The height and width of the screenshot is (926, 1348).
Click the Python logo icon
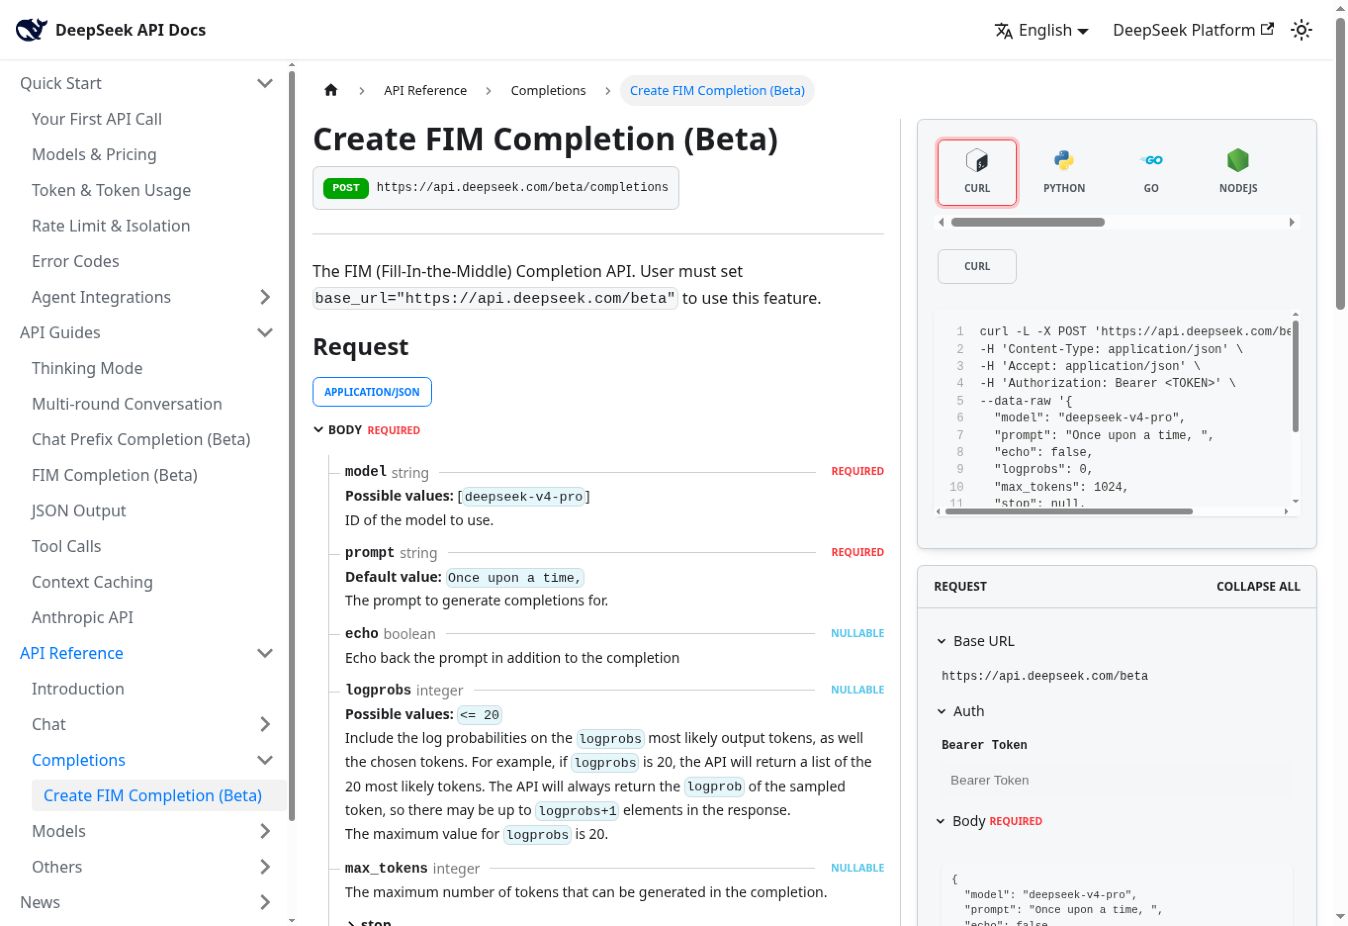1064,160
